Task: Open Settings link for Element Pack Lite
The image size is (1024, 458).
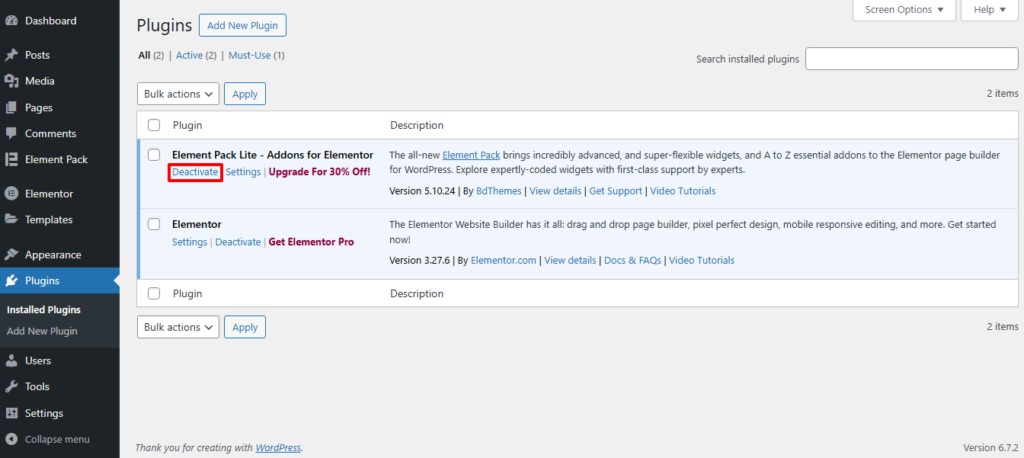Action: click(244, 172)
